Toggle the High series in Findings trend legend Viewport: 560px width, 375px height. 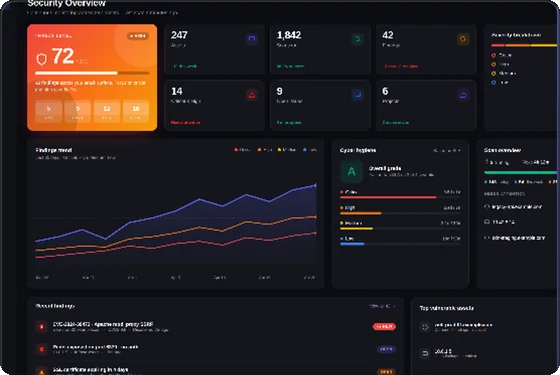tap(265, 150)
